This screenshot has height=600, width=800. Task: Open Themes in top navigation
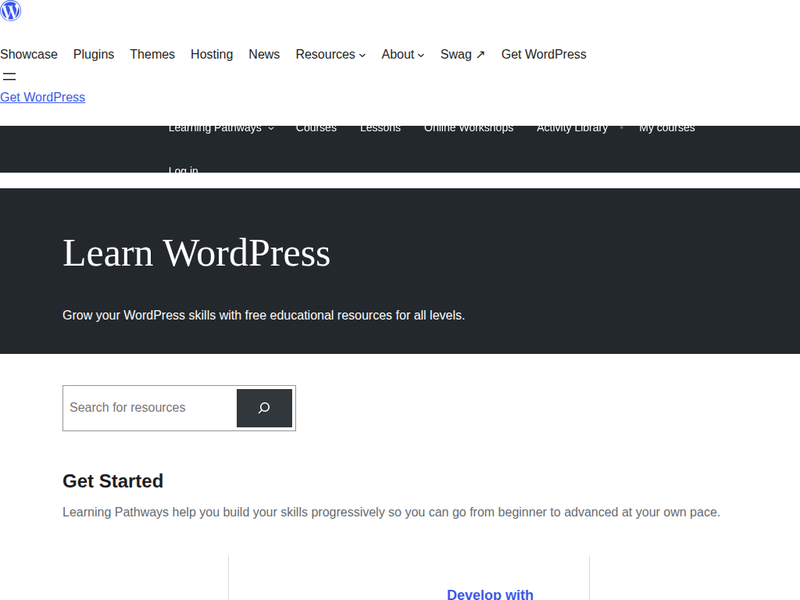point(152,54)
